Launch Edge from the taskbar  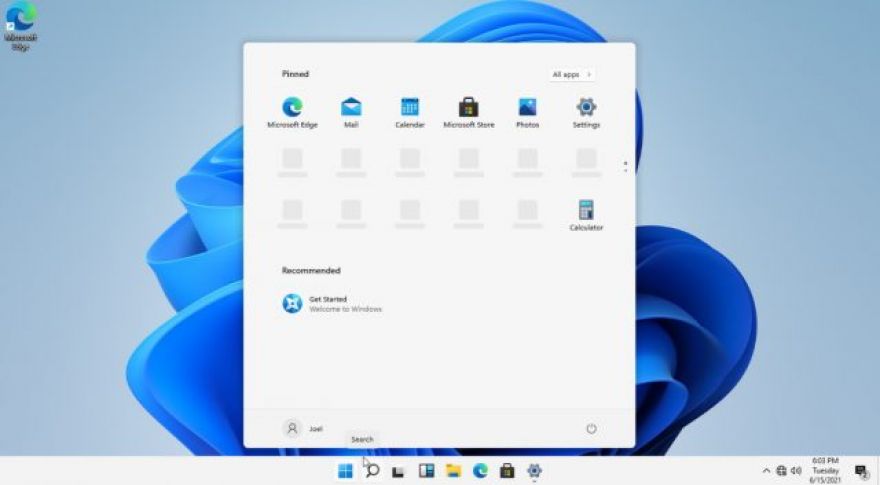click(480, 470)
